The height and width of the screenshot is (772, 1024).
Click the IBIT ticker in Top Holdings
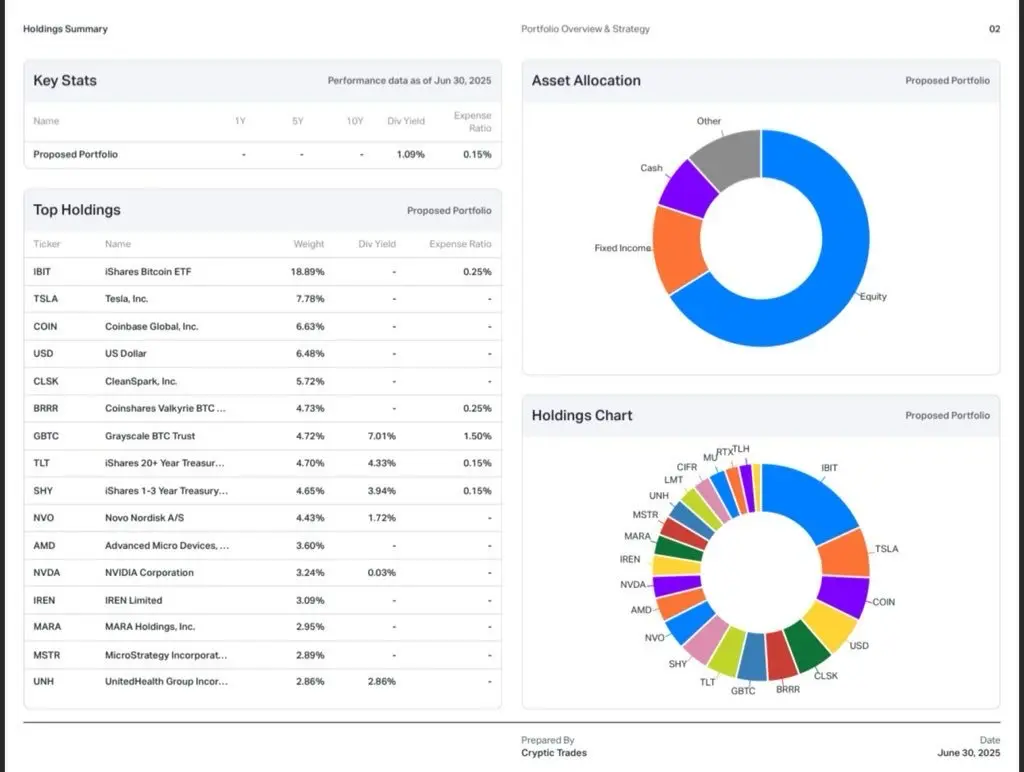point(42,272)
